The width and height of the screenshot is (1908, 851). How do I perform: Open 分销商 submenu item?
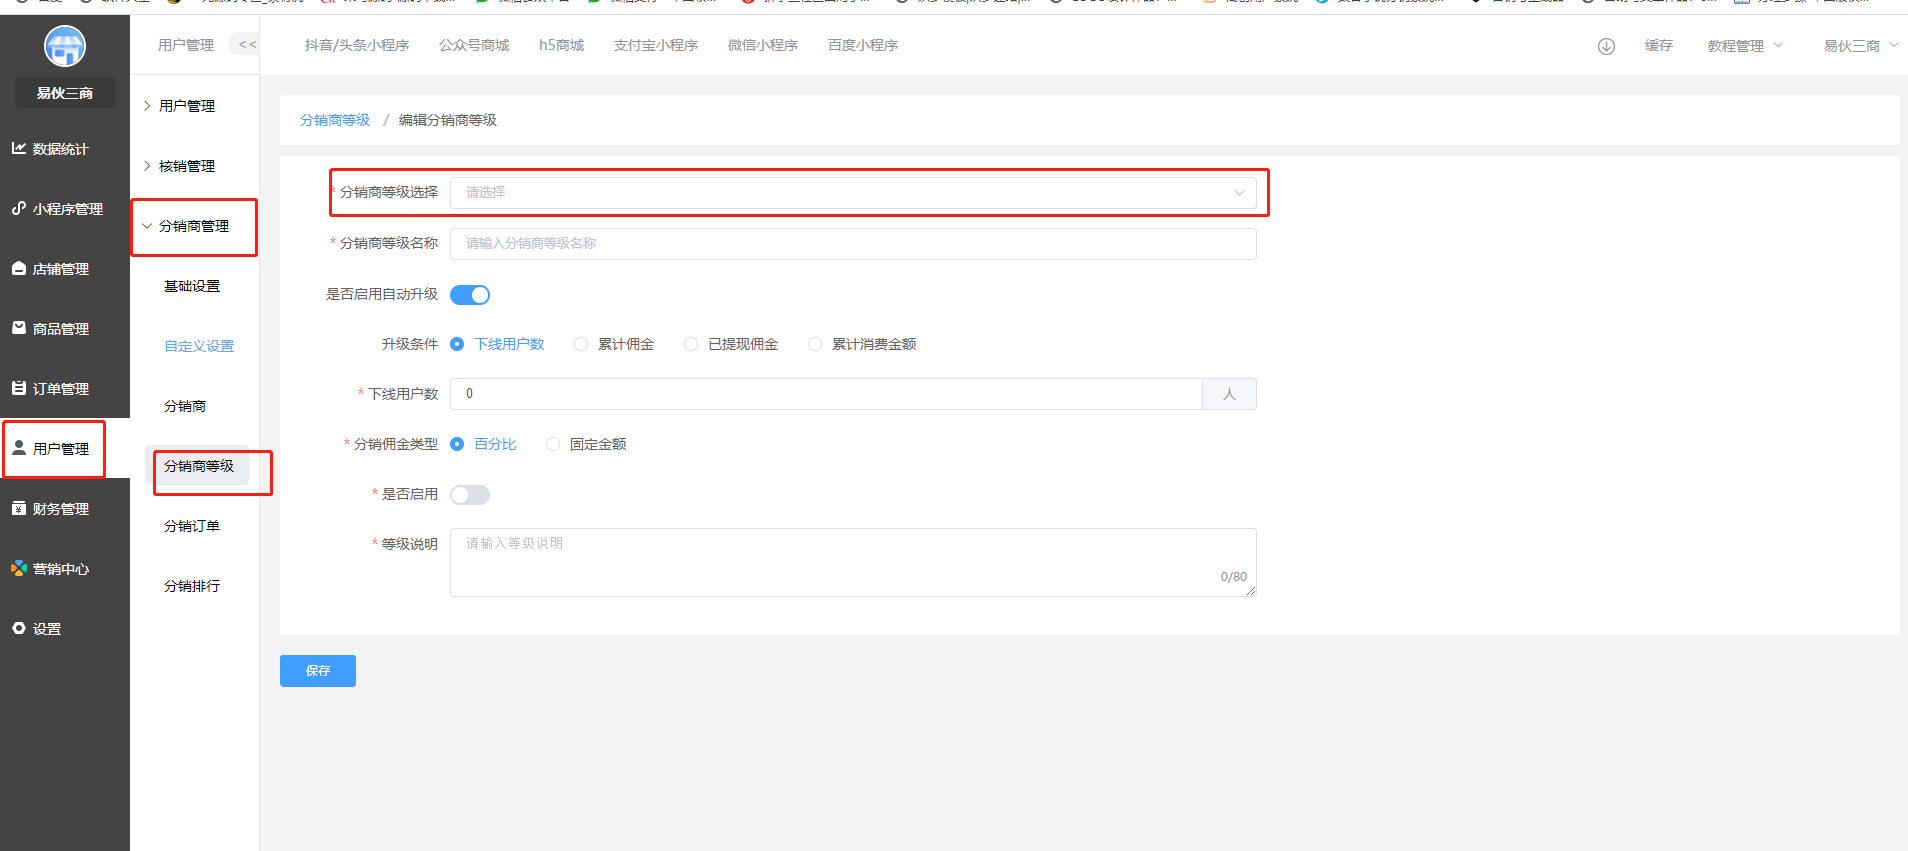[x=185, y=406]
